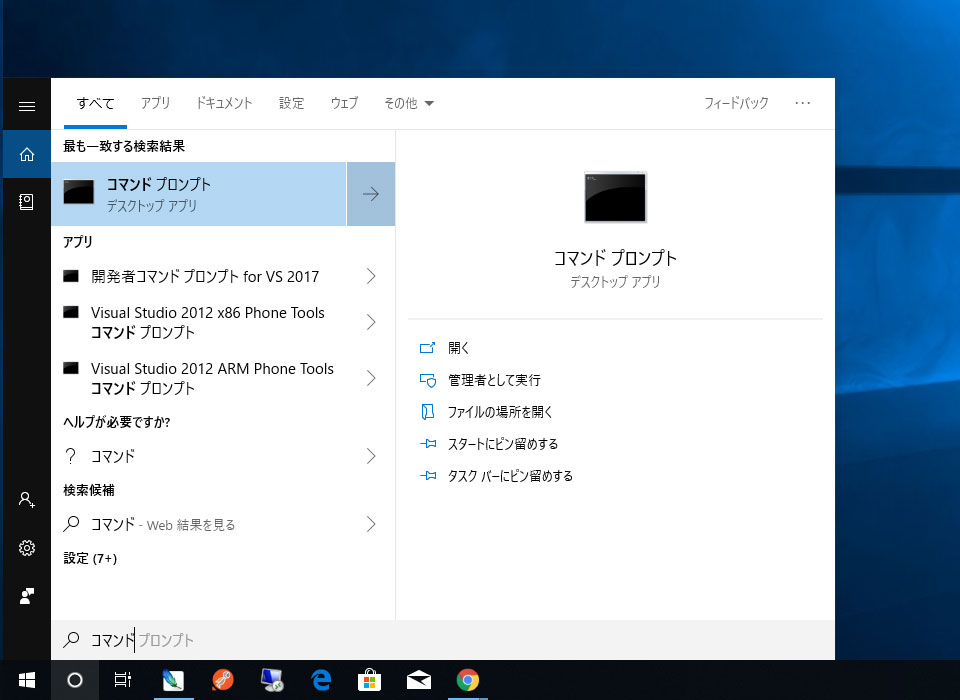Screen dimensions: 960x700
Task: Switch to the 設定 tab
Action: click(291, 103)
